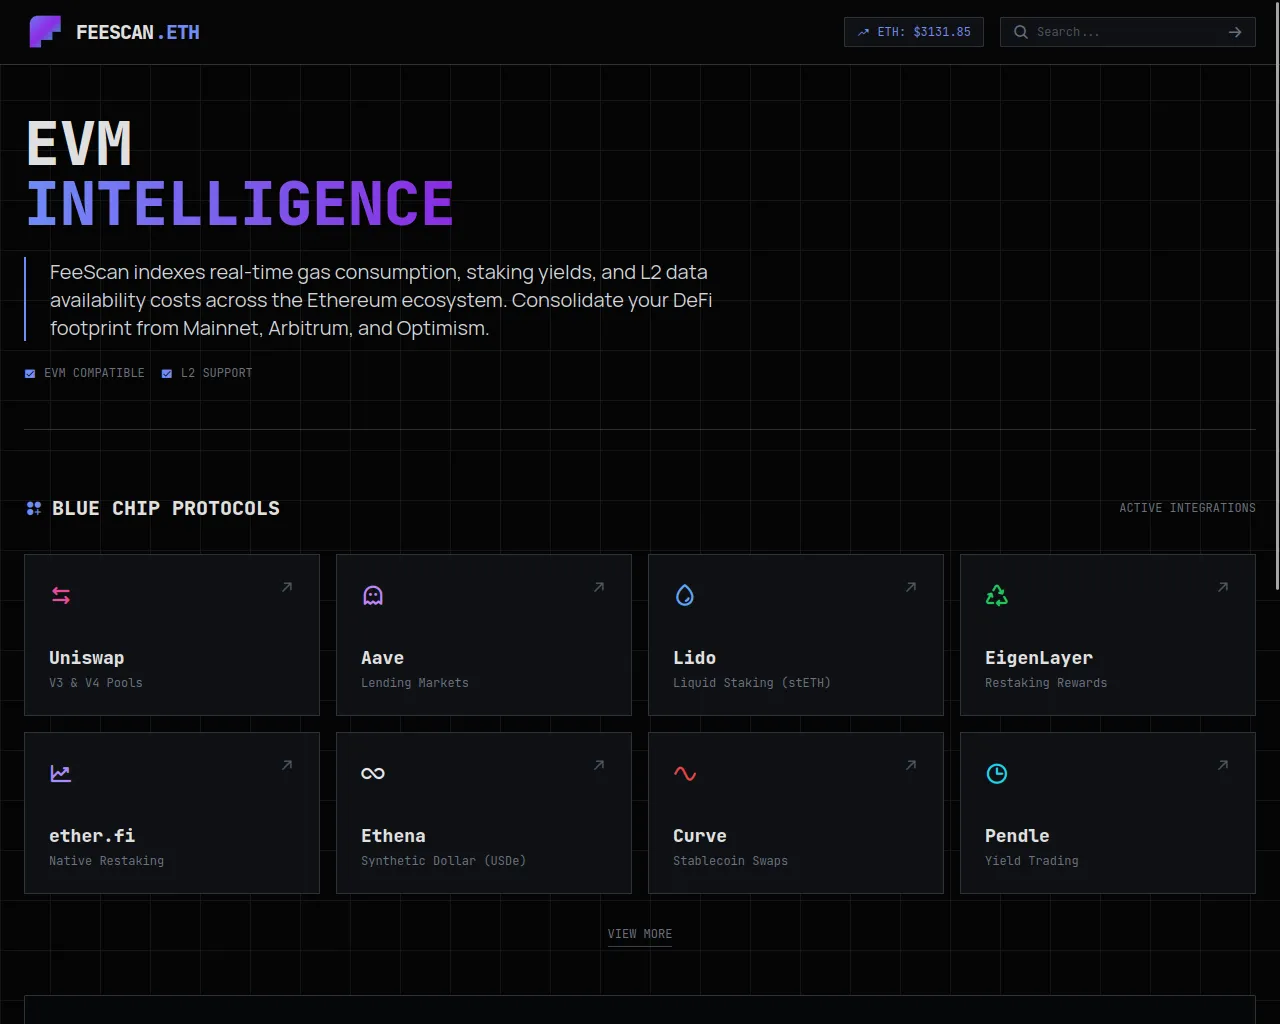1280x1024 pixels.
Task: Click the Aave ghost icon
Action: pyautogui.click(x=373, y=596)
